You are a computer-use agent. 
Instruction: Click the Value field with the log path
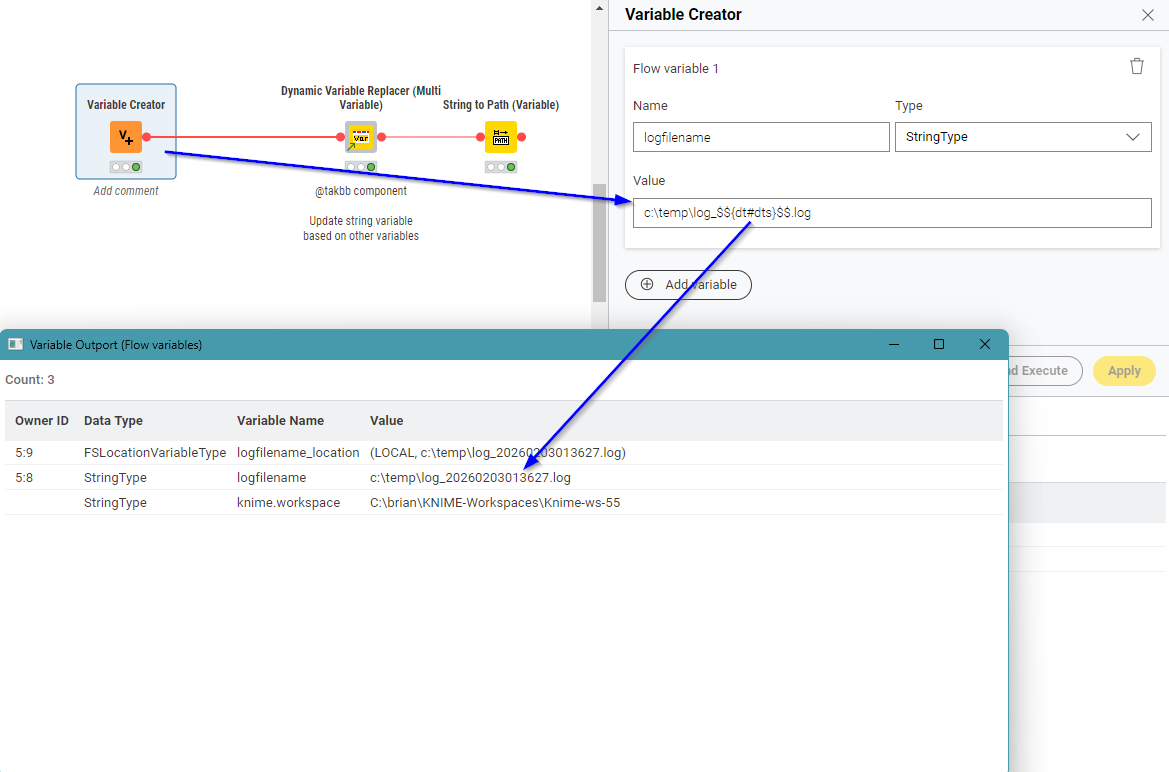pos(891,213)
